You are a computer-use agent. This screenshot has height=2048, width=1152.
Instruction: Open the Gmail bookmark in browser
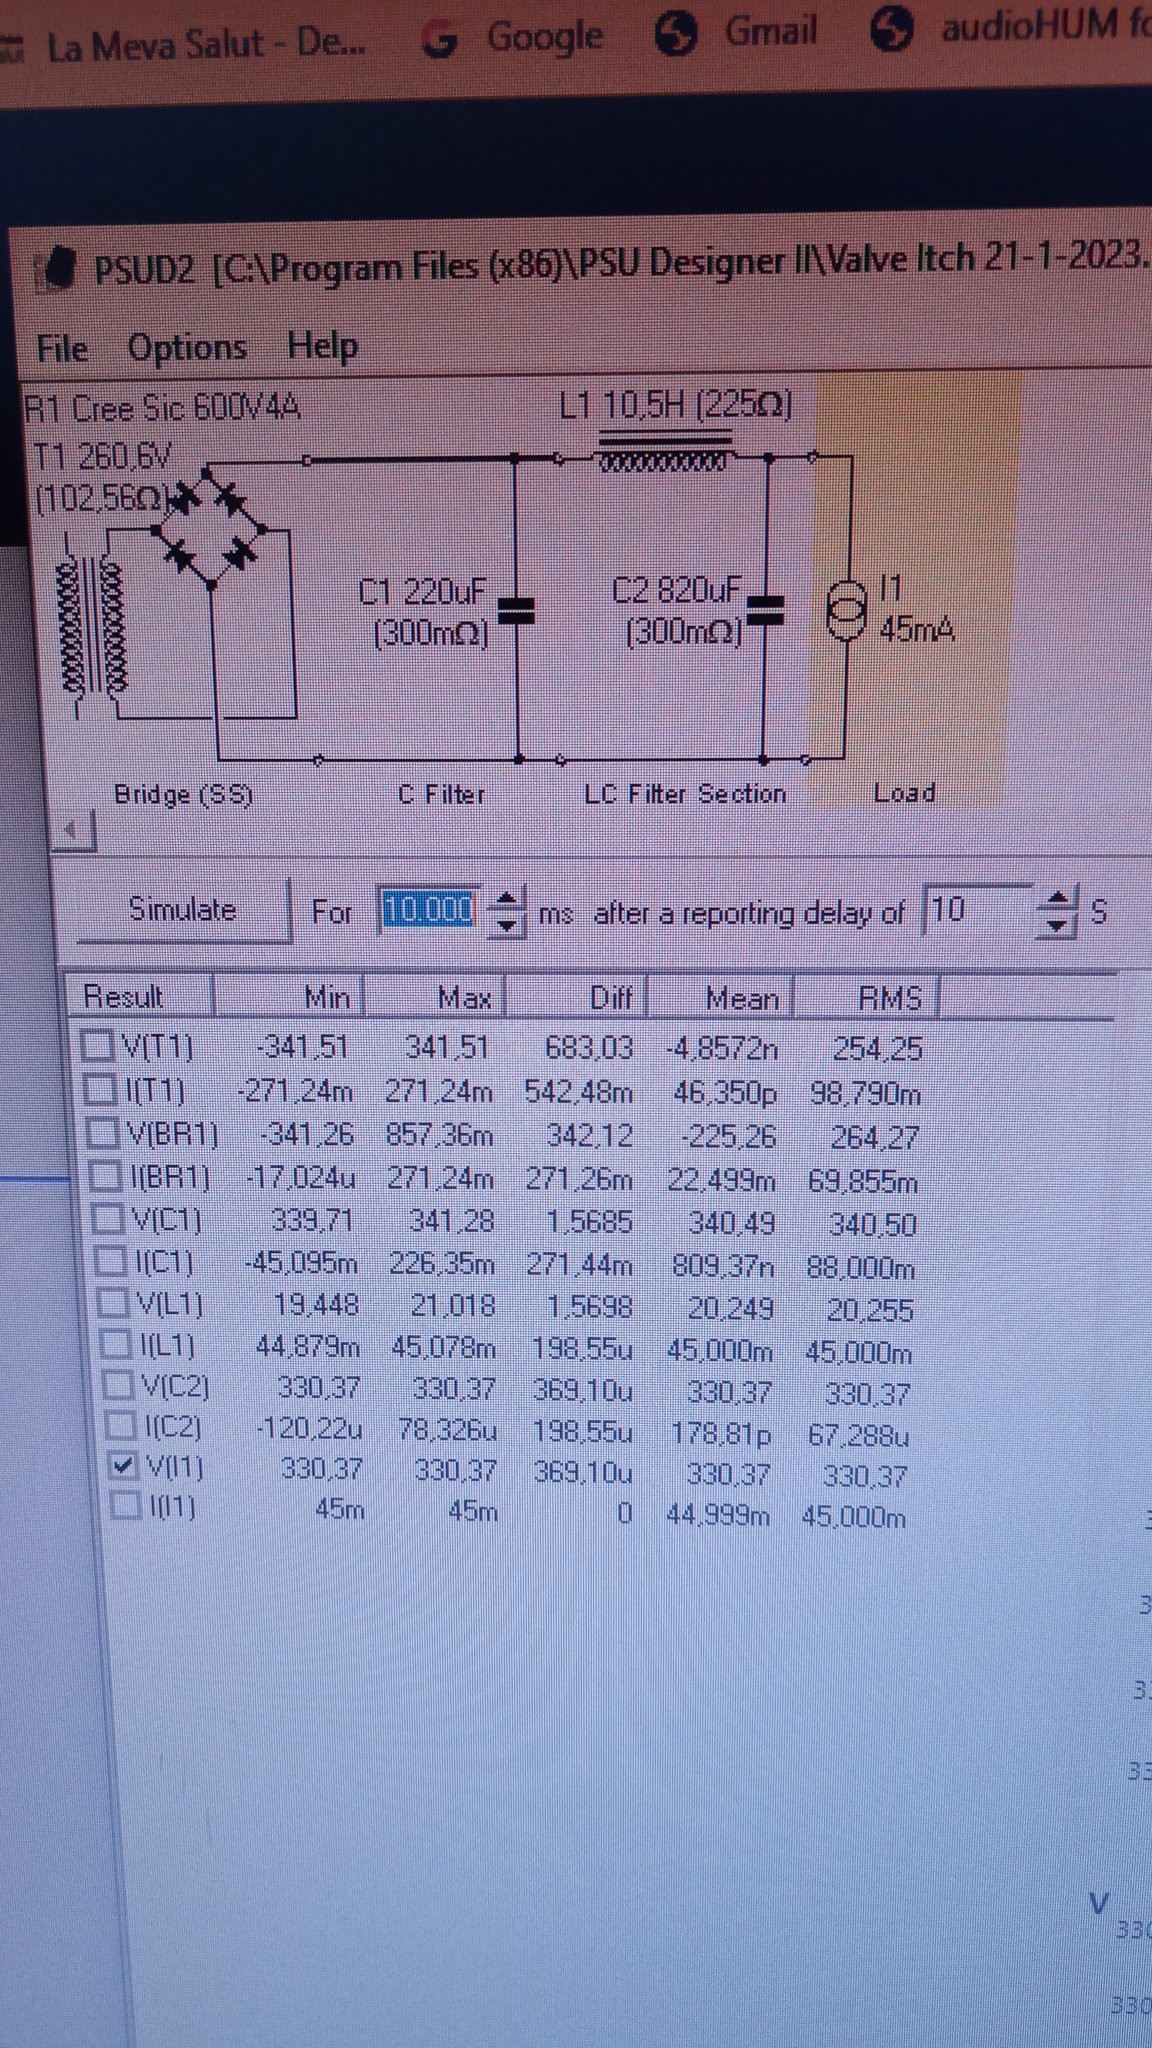click(737, 32)
